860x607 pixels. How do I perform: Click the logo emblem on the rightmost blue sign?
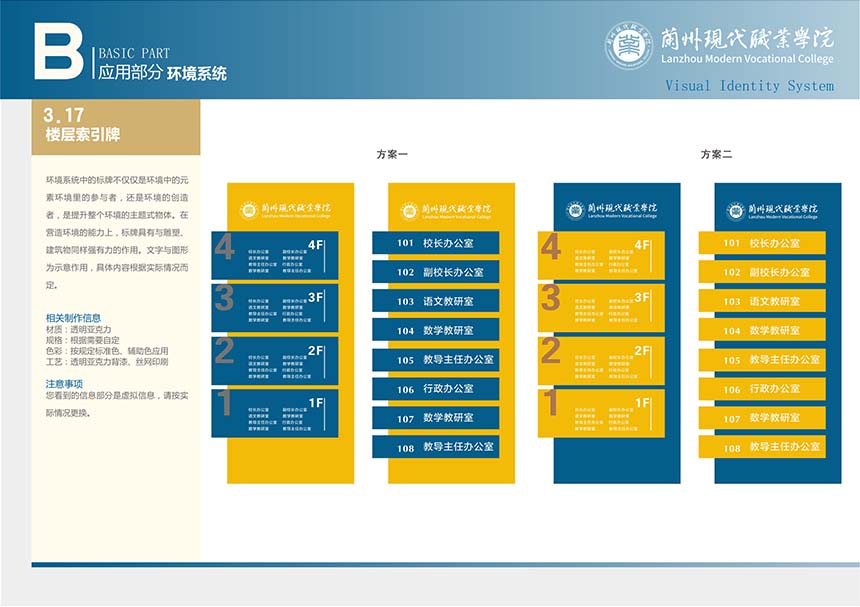click(736, 211)
